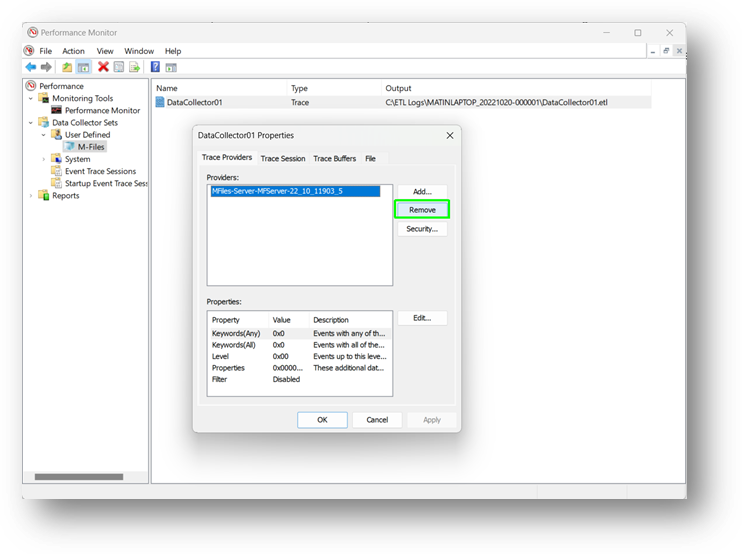Collapse the Data Collector Sets node
The width and height of the screenshot is (742, 554).
pos(31,123)
